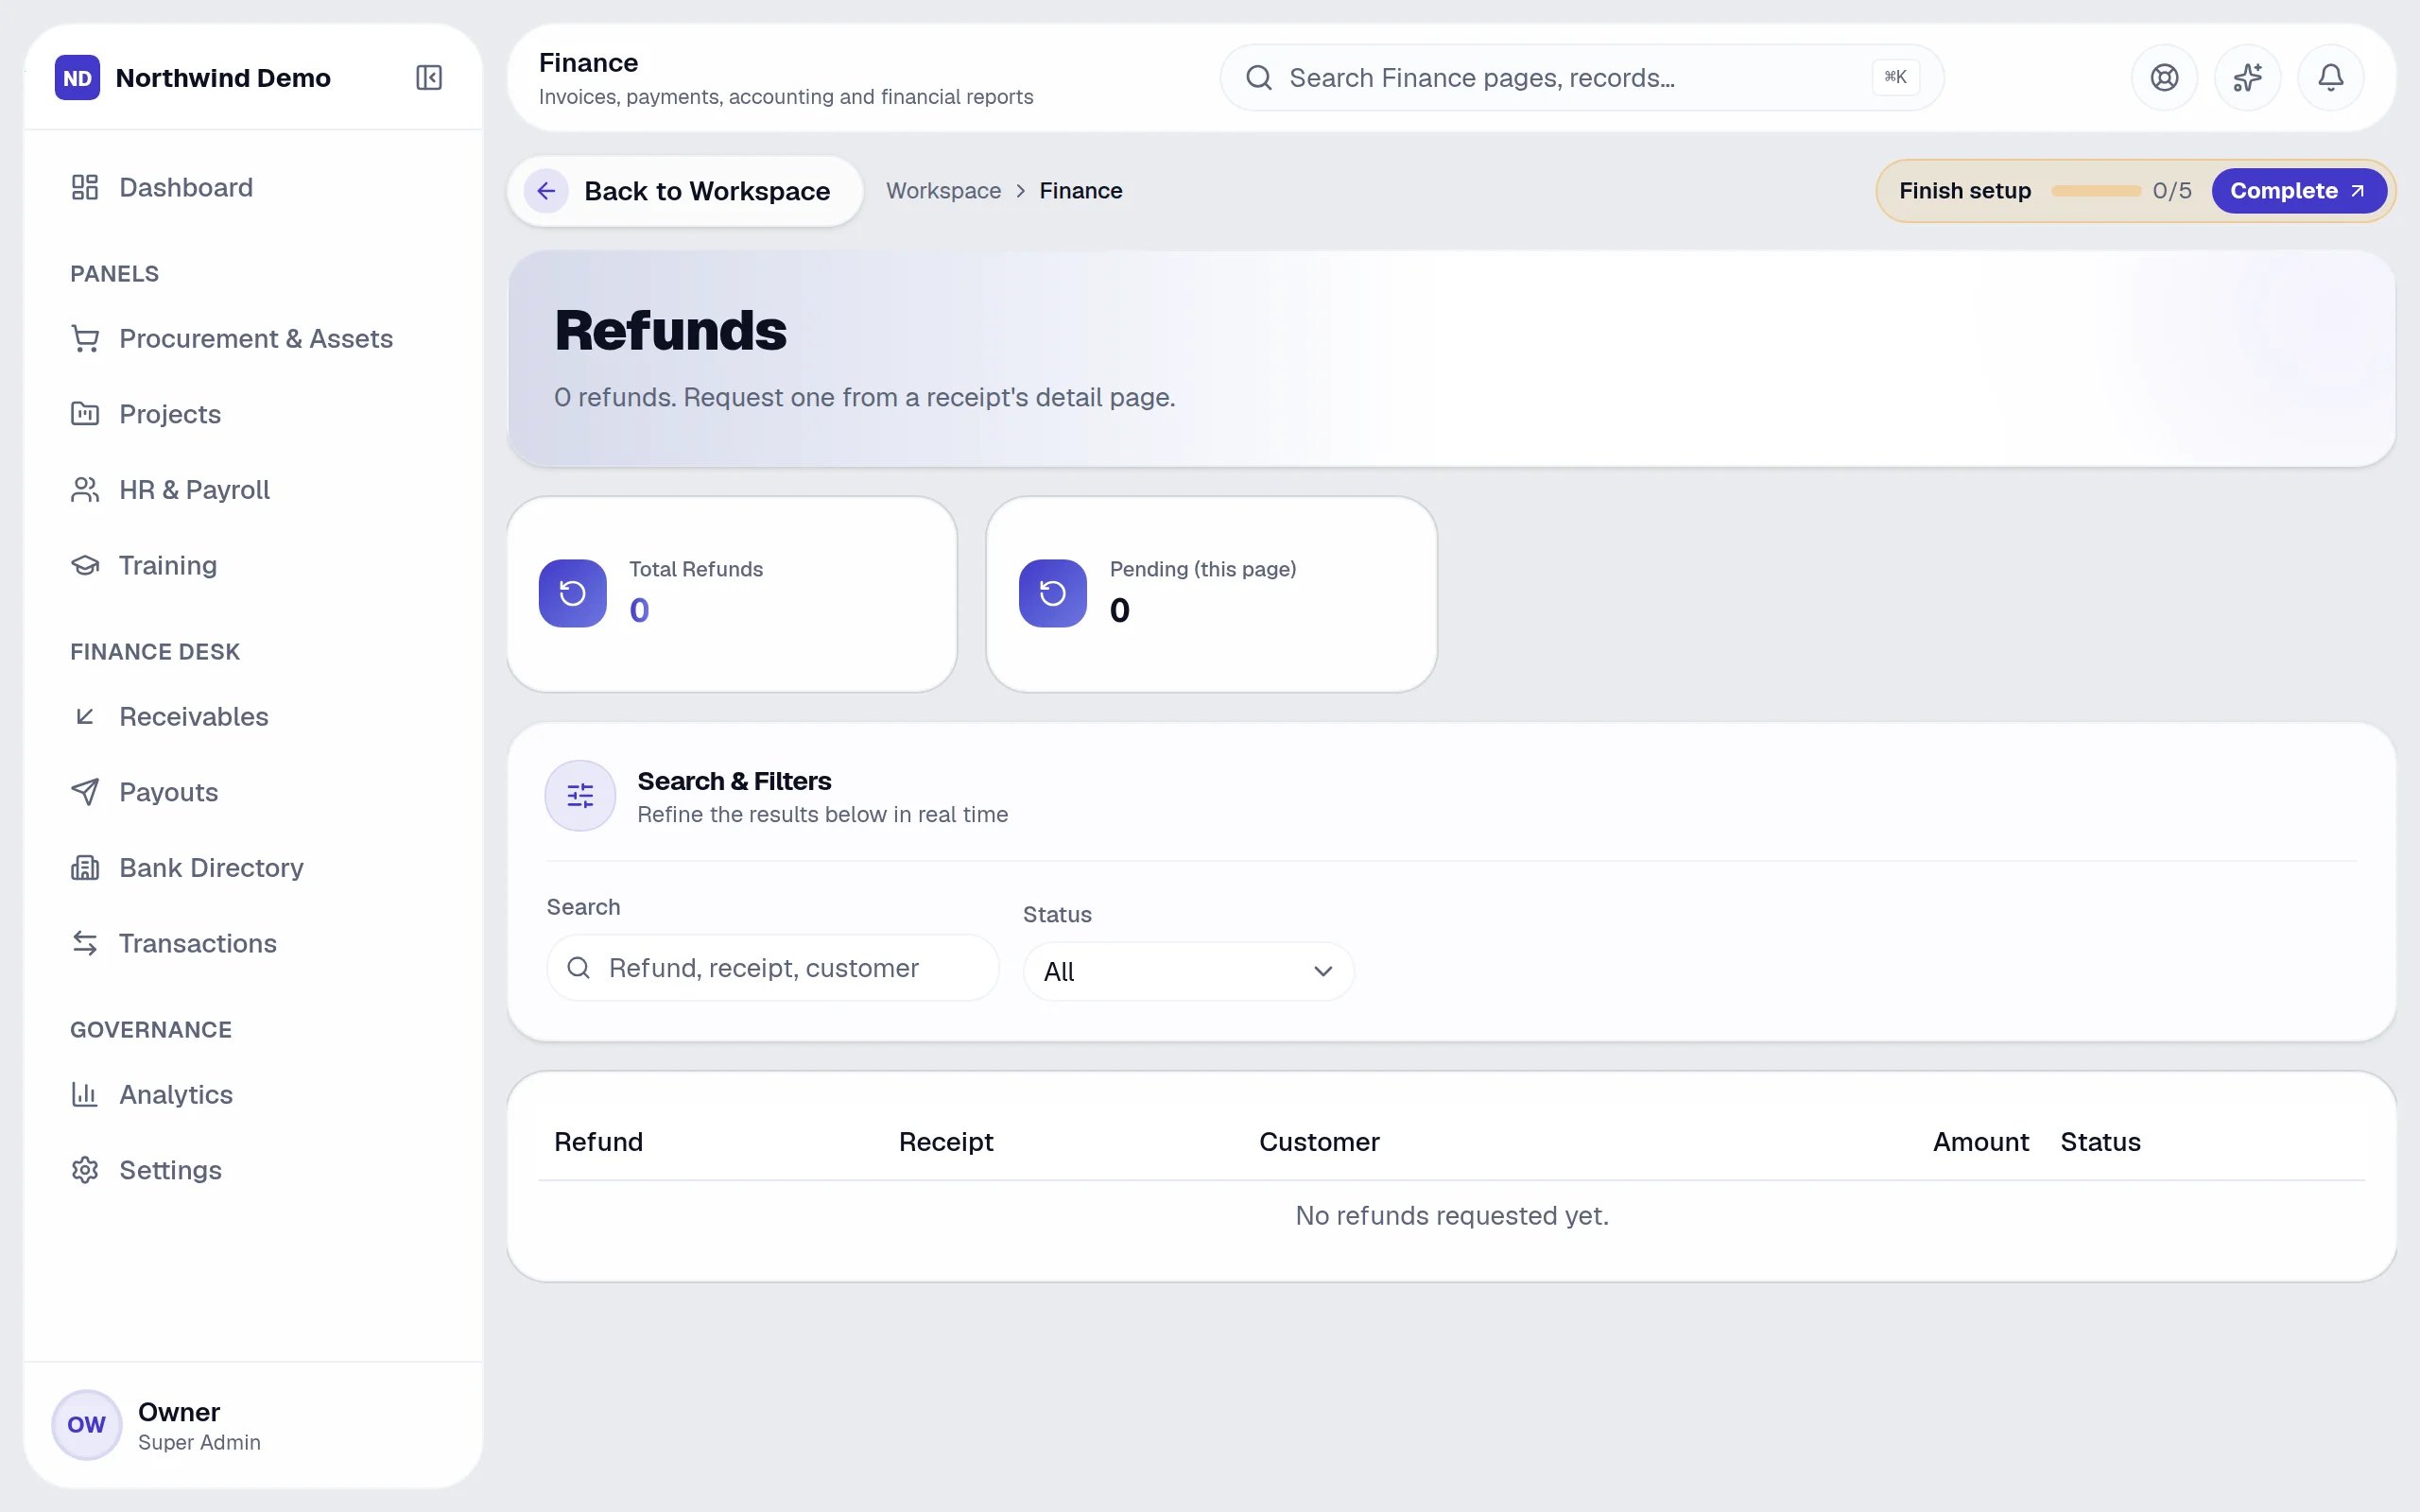Screen dimensions: 2420x1512
Task: Open Settings under Governance
Action: [253, 1170]
